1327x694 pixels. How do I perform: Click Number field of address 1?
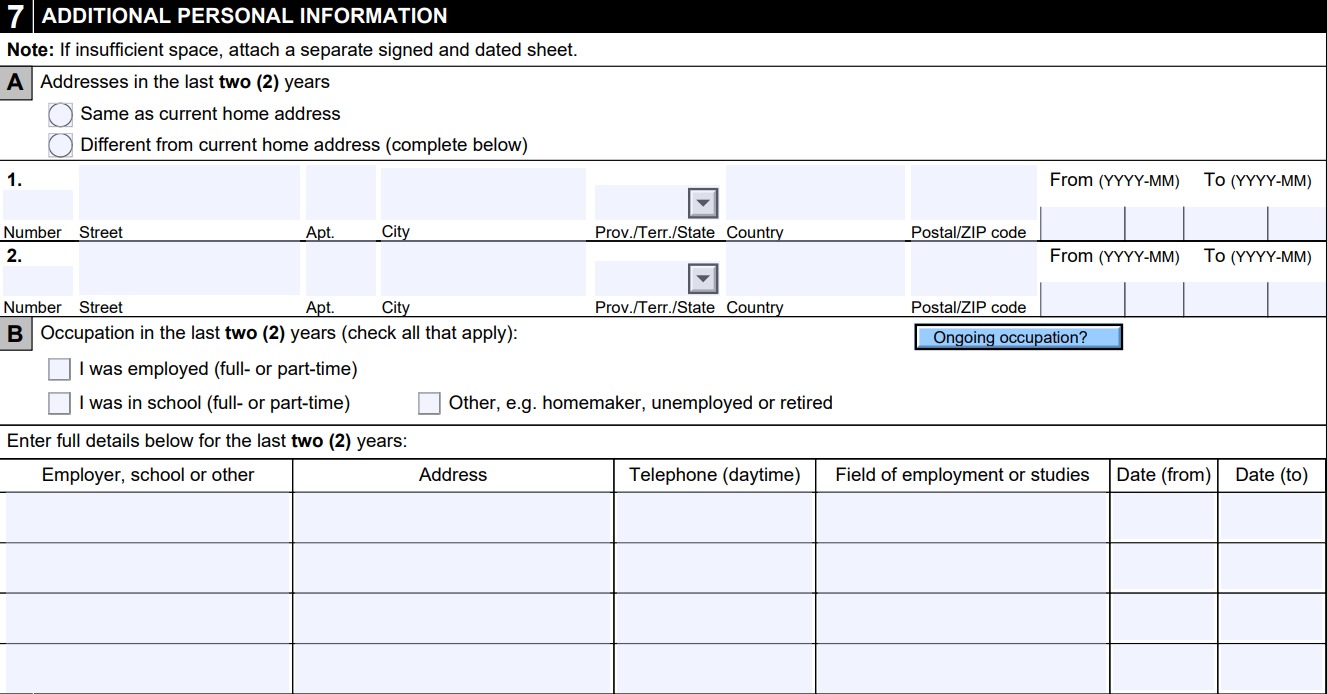38,205
